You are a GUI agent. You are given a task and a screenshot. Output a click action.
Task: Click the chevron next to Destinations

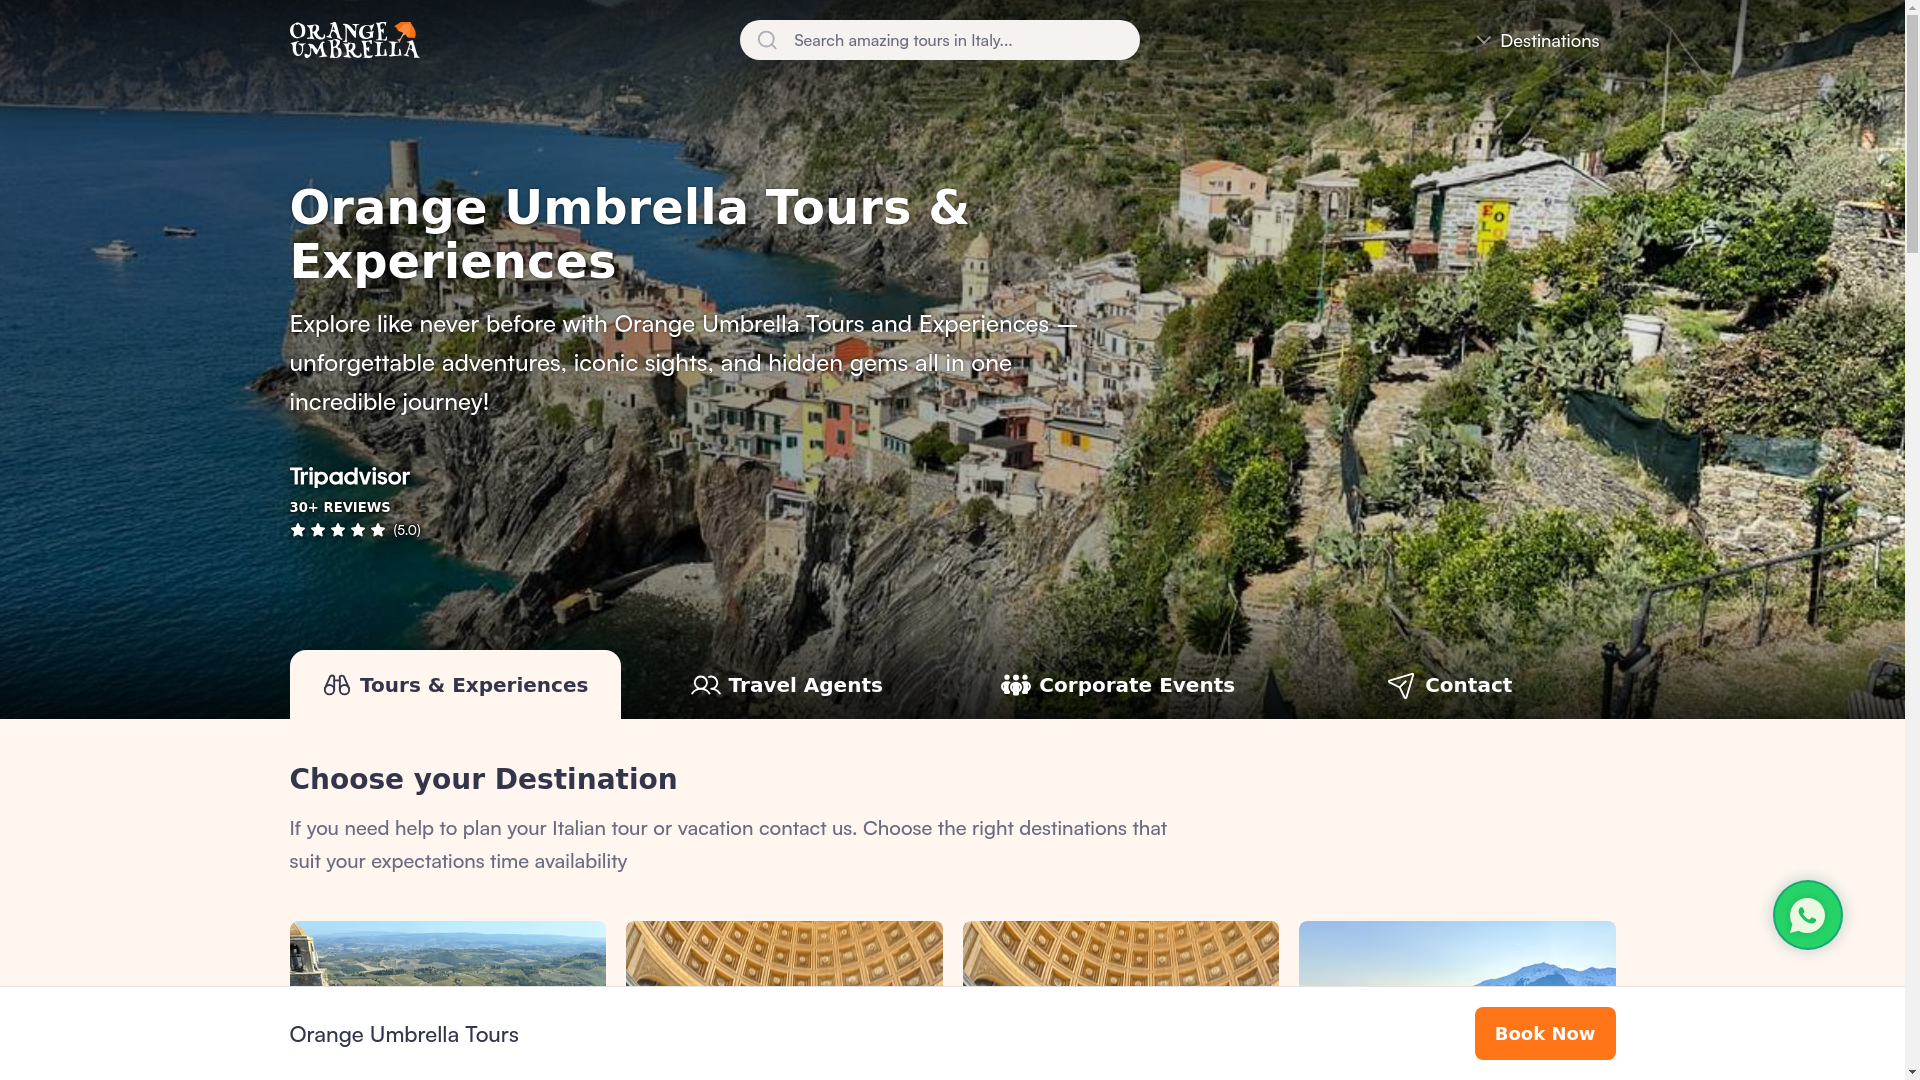pyautogui.click(x=1483, y=41)
